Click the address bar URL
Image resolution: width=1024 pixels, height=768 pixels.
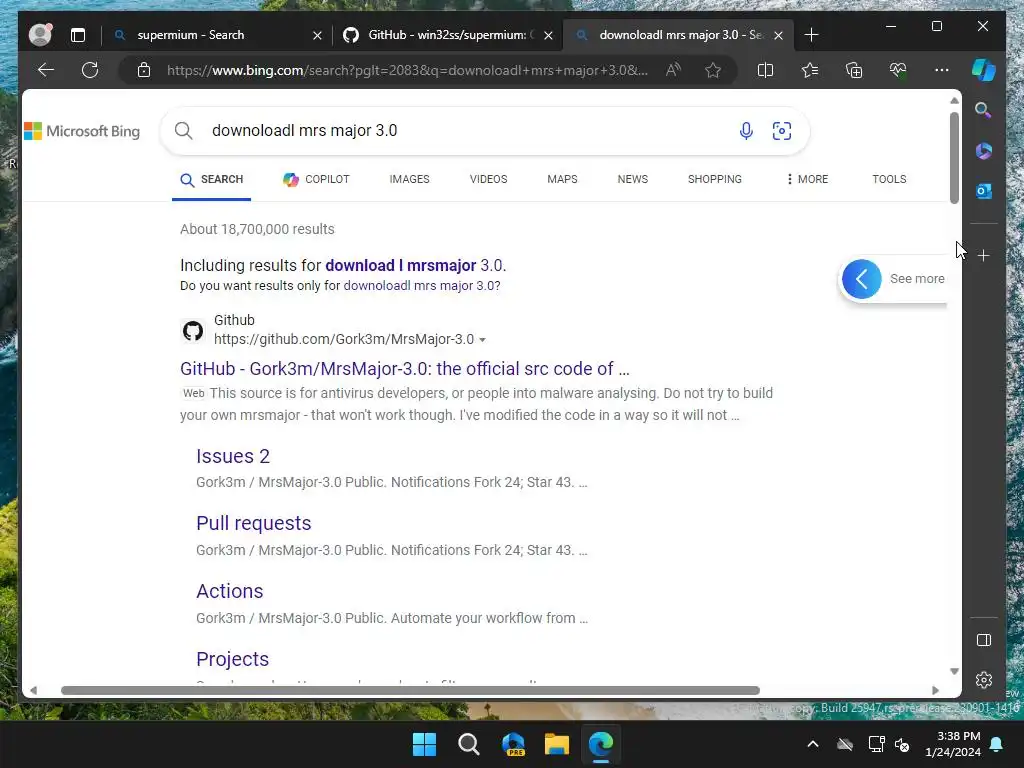407,70
